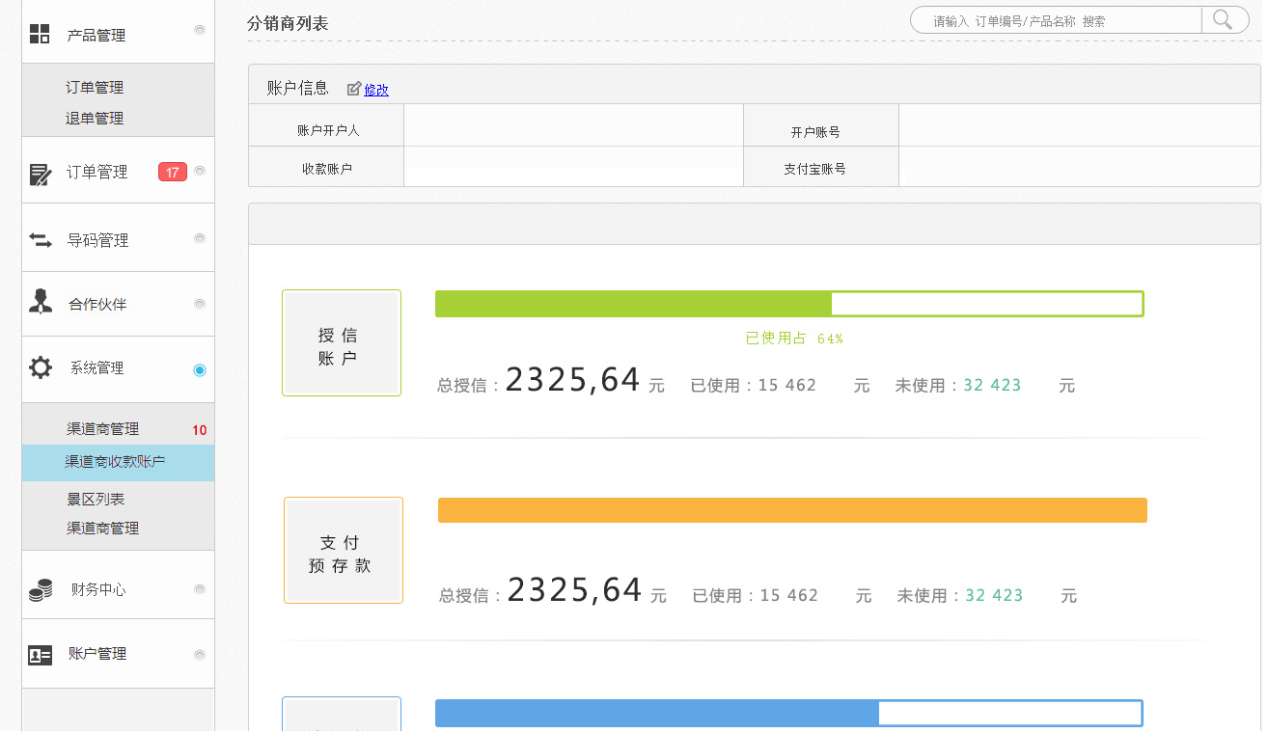Expand the 合作伙伴 sidebar section

coord(97,304)
